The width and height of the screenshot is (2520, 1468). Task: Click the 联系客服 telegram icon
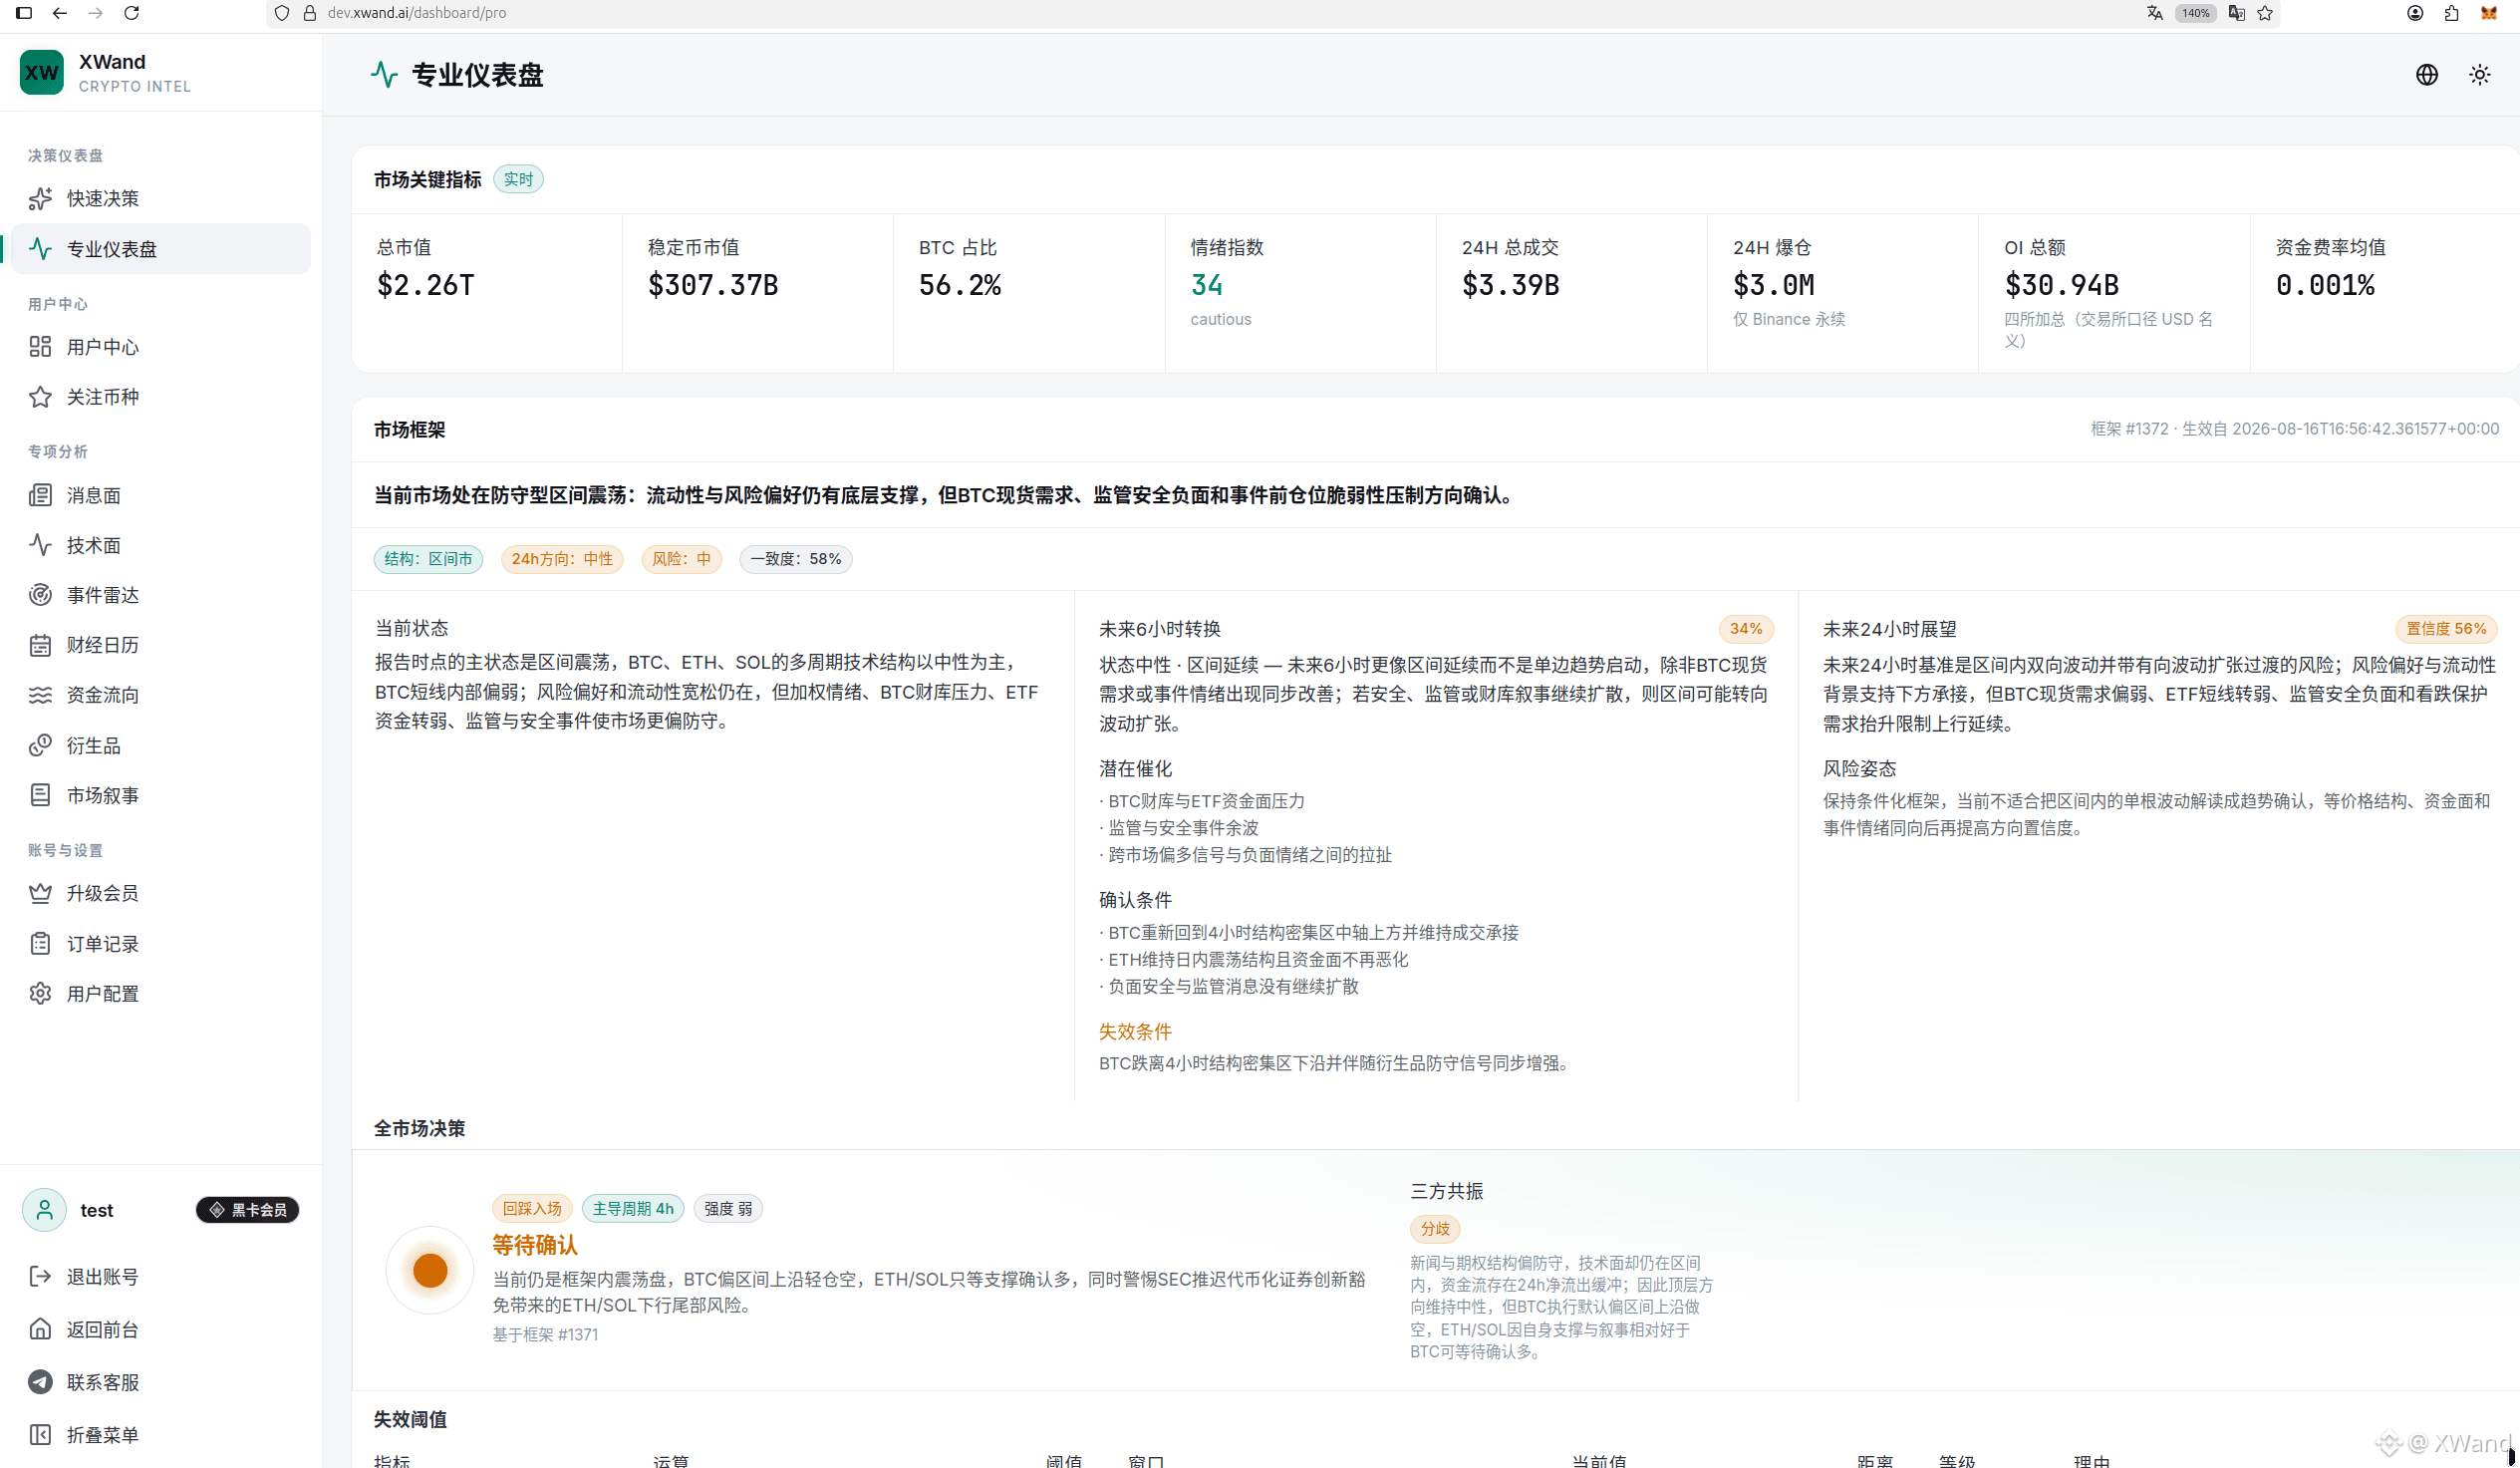click(40, 1382)
